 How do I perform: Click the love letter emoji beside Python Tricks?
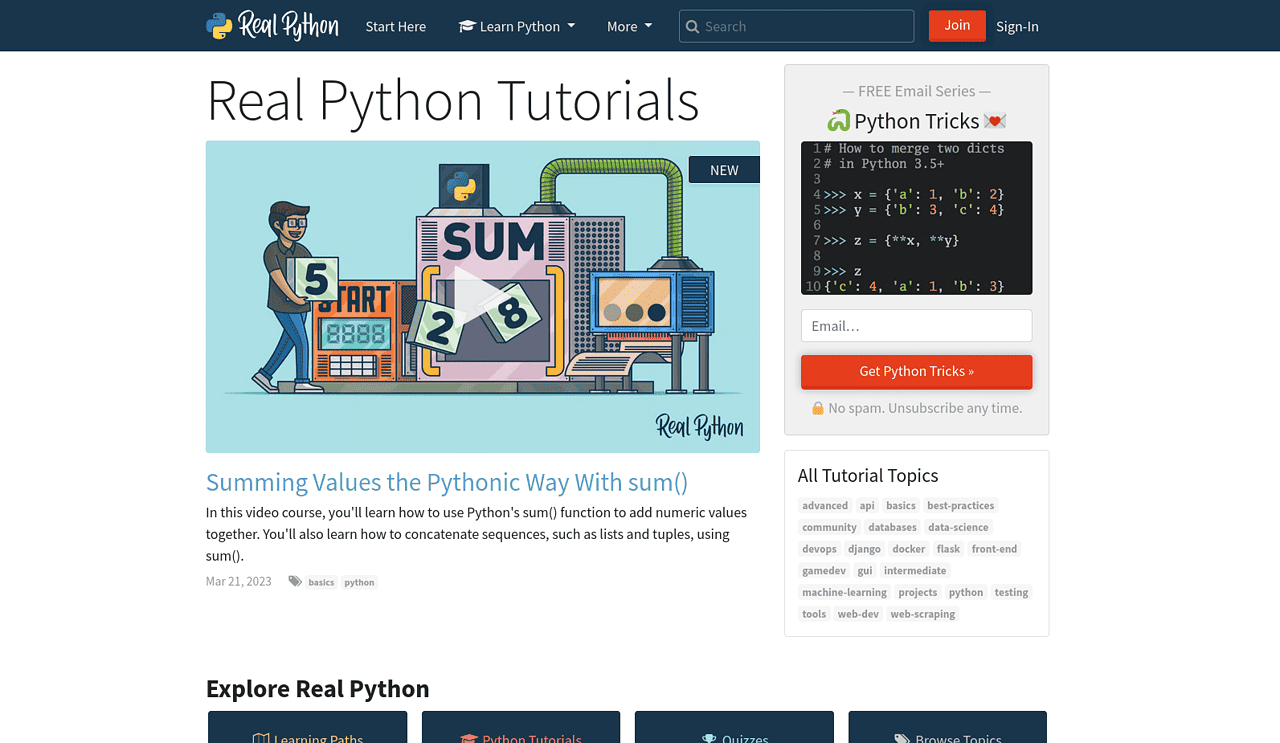[994, 121]
